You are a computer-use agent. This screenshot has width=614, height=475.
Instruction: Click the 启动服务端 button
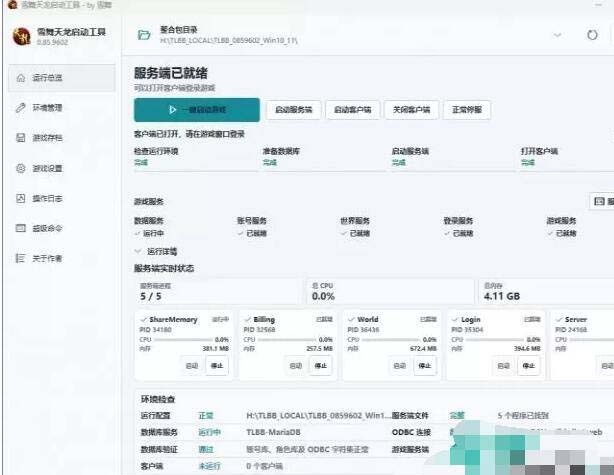[x=294, y=110]
